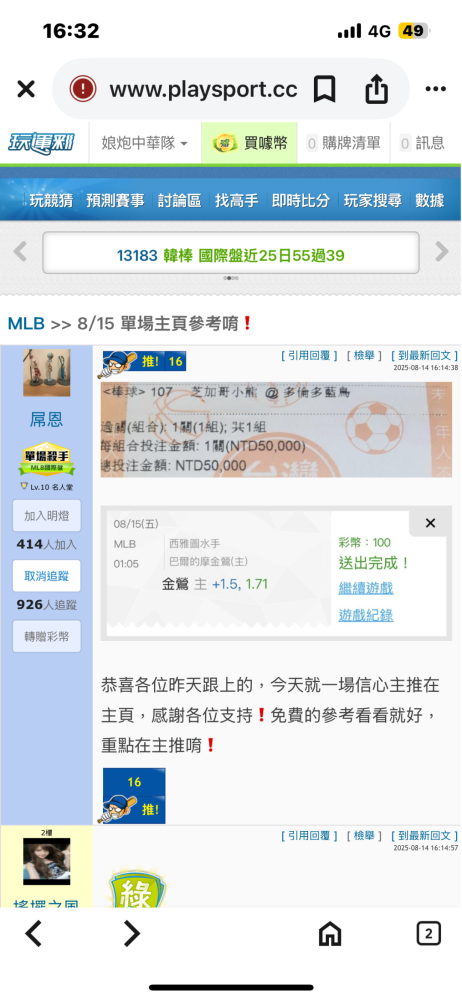Tap the site security warning icon
The width and height of the screenshot is (462, 1000).
tap(83, 89)
